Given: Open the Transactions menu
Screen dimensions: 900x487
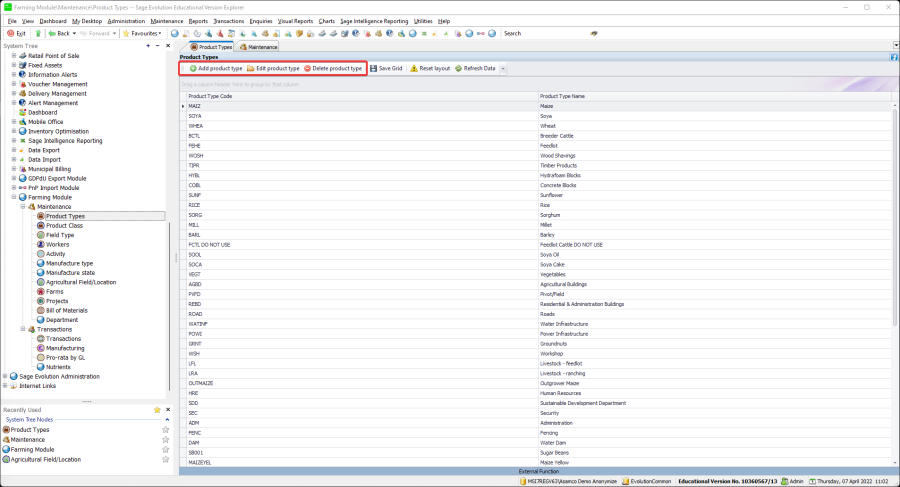Looking at the screenshot, I should point(229,20).
